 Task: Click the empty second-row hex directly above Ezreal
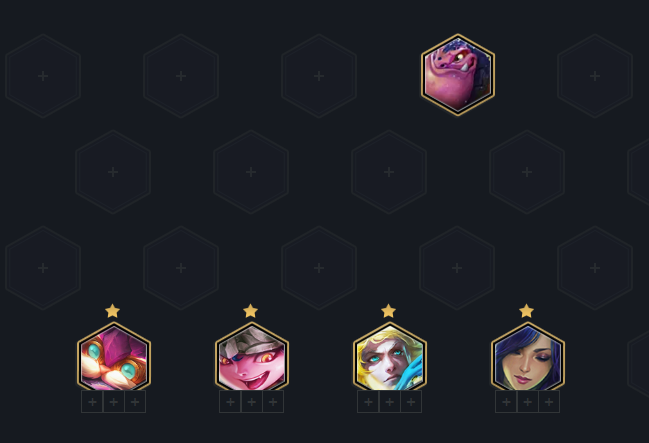click(389, 172)
